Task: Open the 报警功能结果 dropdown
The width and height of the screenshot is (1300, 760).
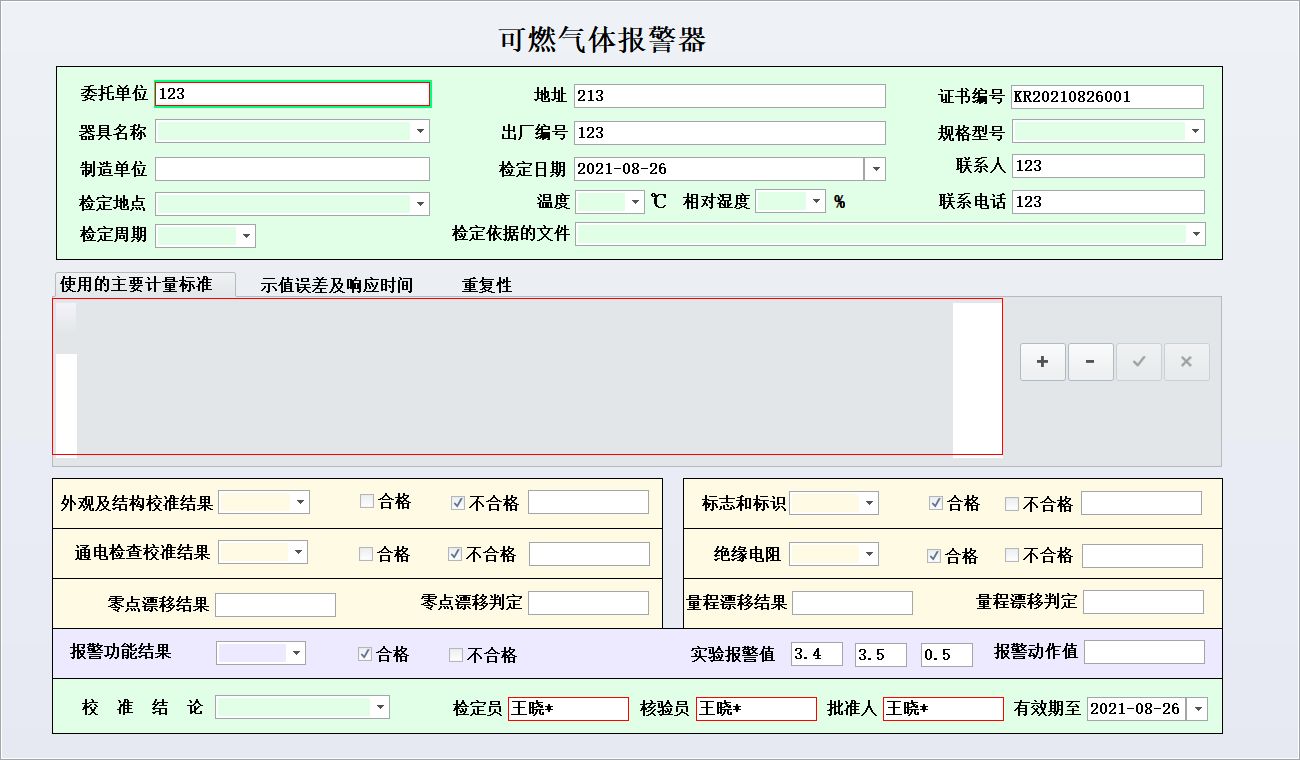Action: 296,653
